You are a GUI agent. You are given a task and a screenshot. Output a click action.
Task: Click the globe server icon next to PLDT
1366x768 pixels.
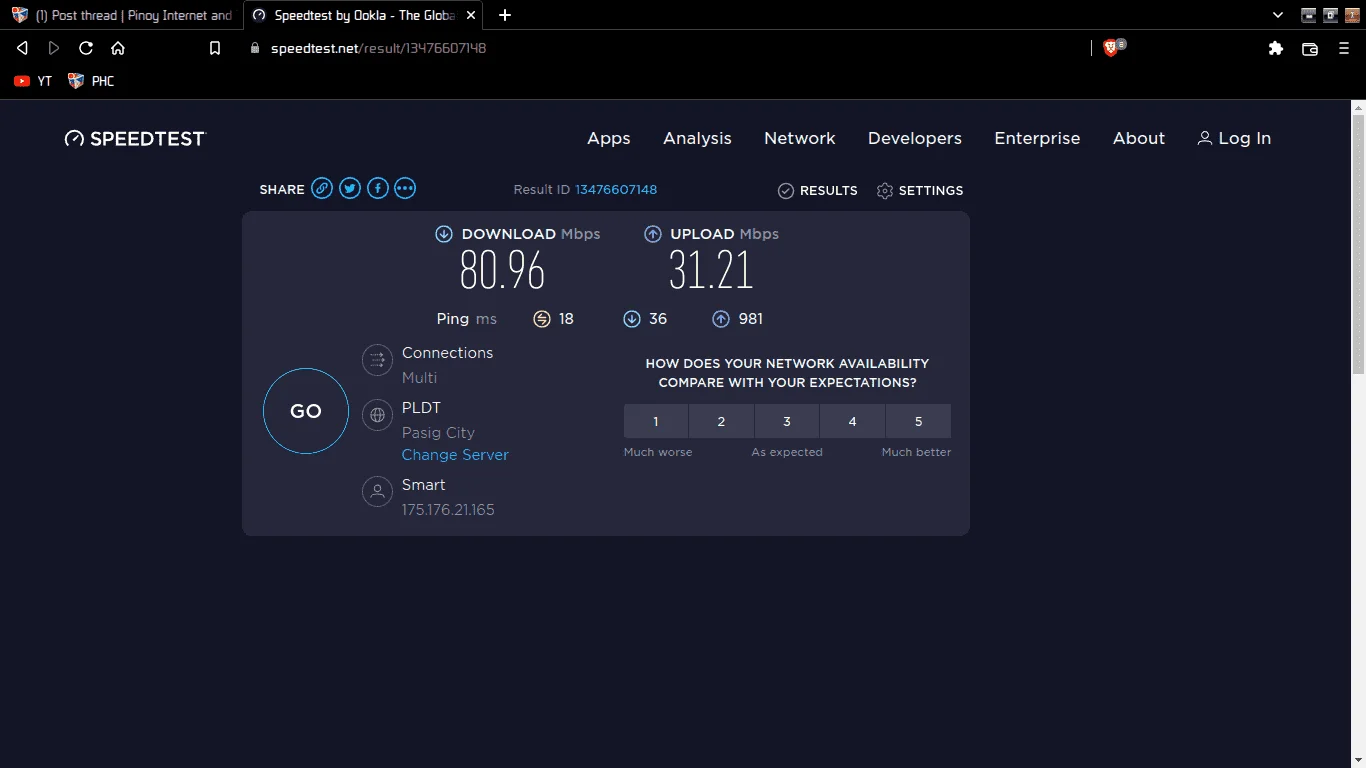click(x=377, y=415)
